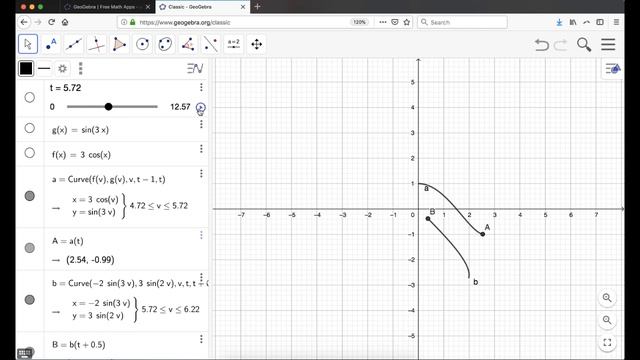Select the Polygon tool
The image size is (640, 360).
pos(119,44)
